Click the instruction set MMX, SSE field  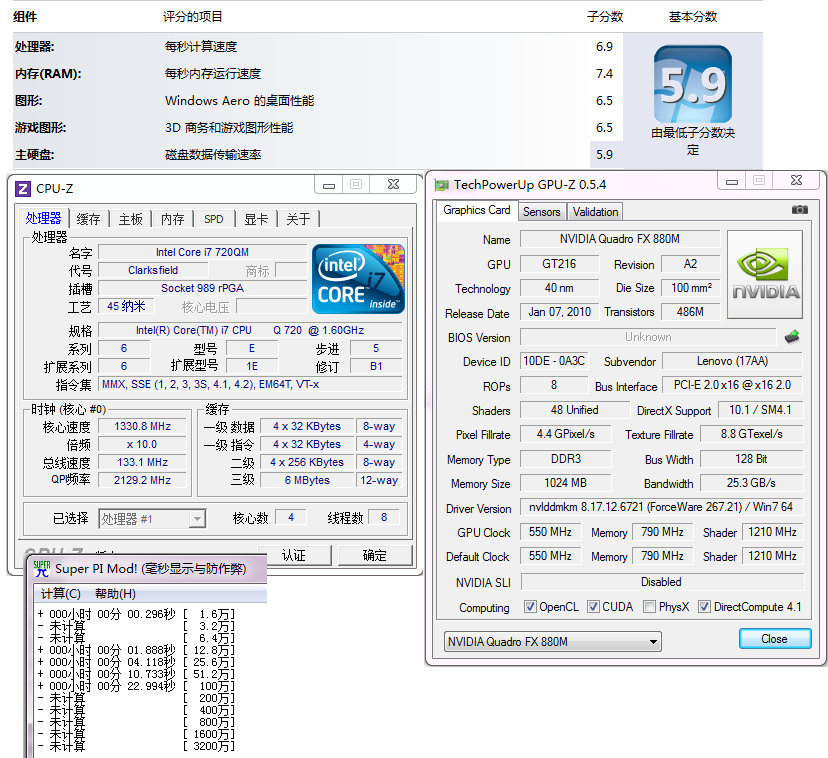tap(250, 385)
